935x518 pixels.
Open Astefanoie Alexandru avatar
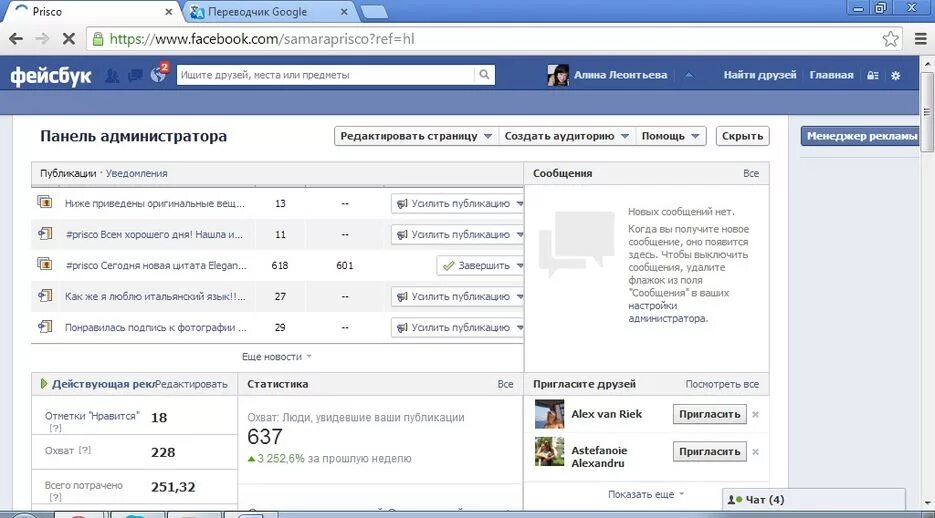click(x=549, y=451)
